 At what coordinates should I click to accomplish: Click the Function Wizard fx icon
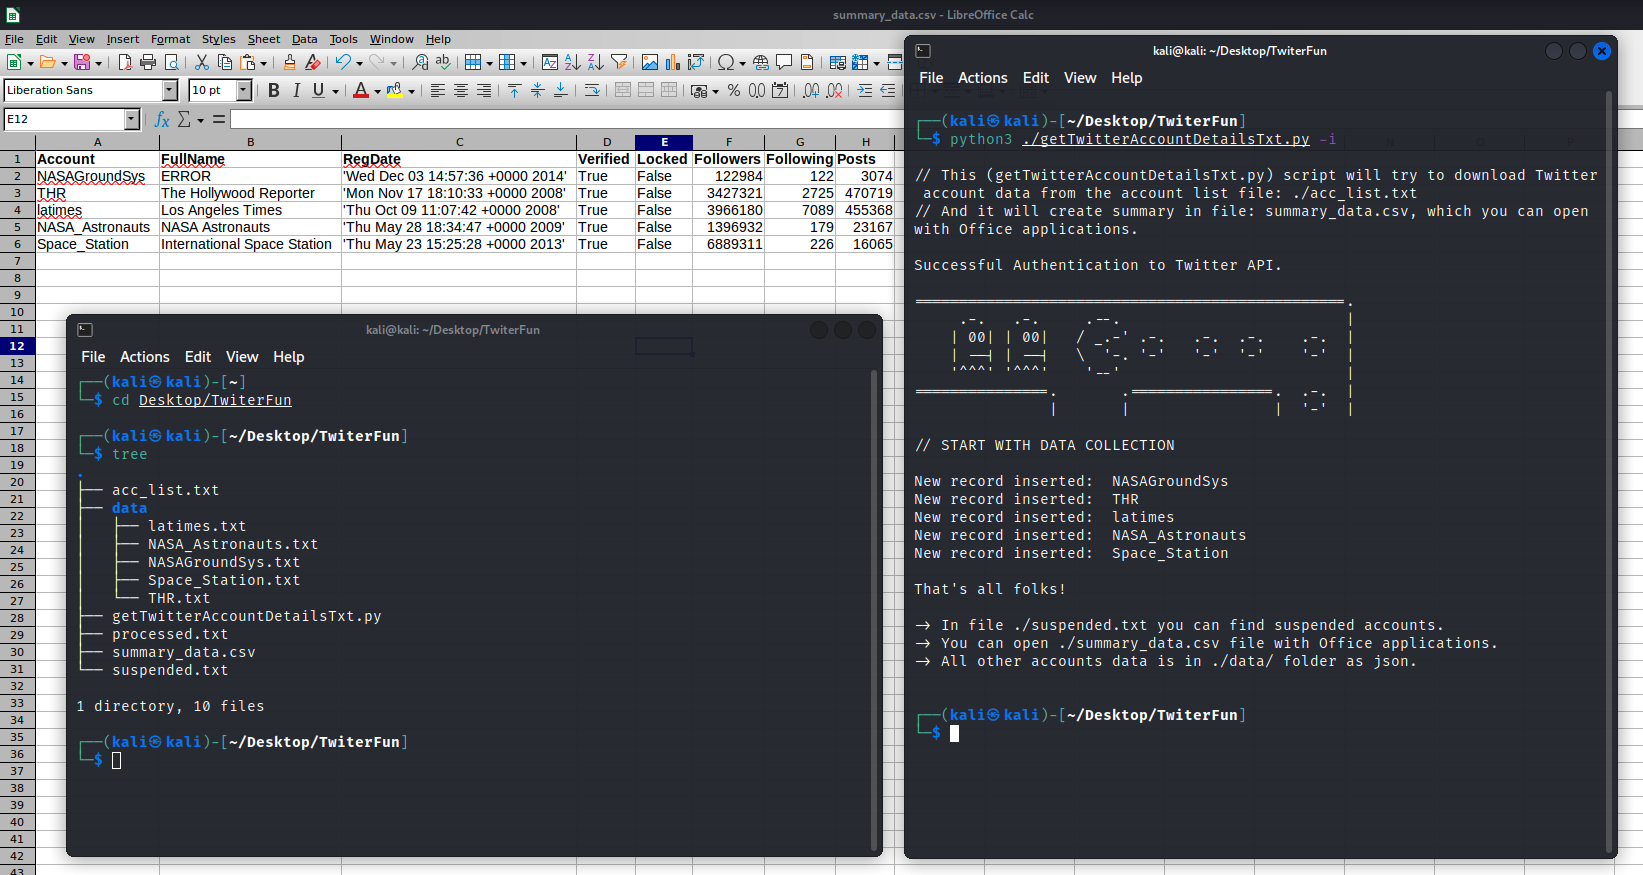coord(162,119)
